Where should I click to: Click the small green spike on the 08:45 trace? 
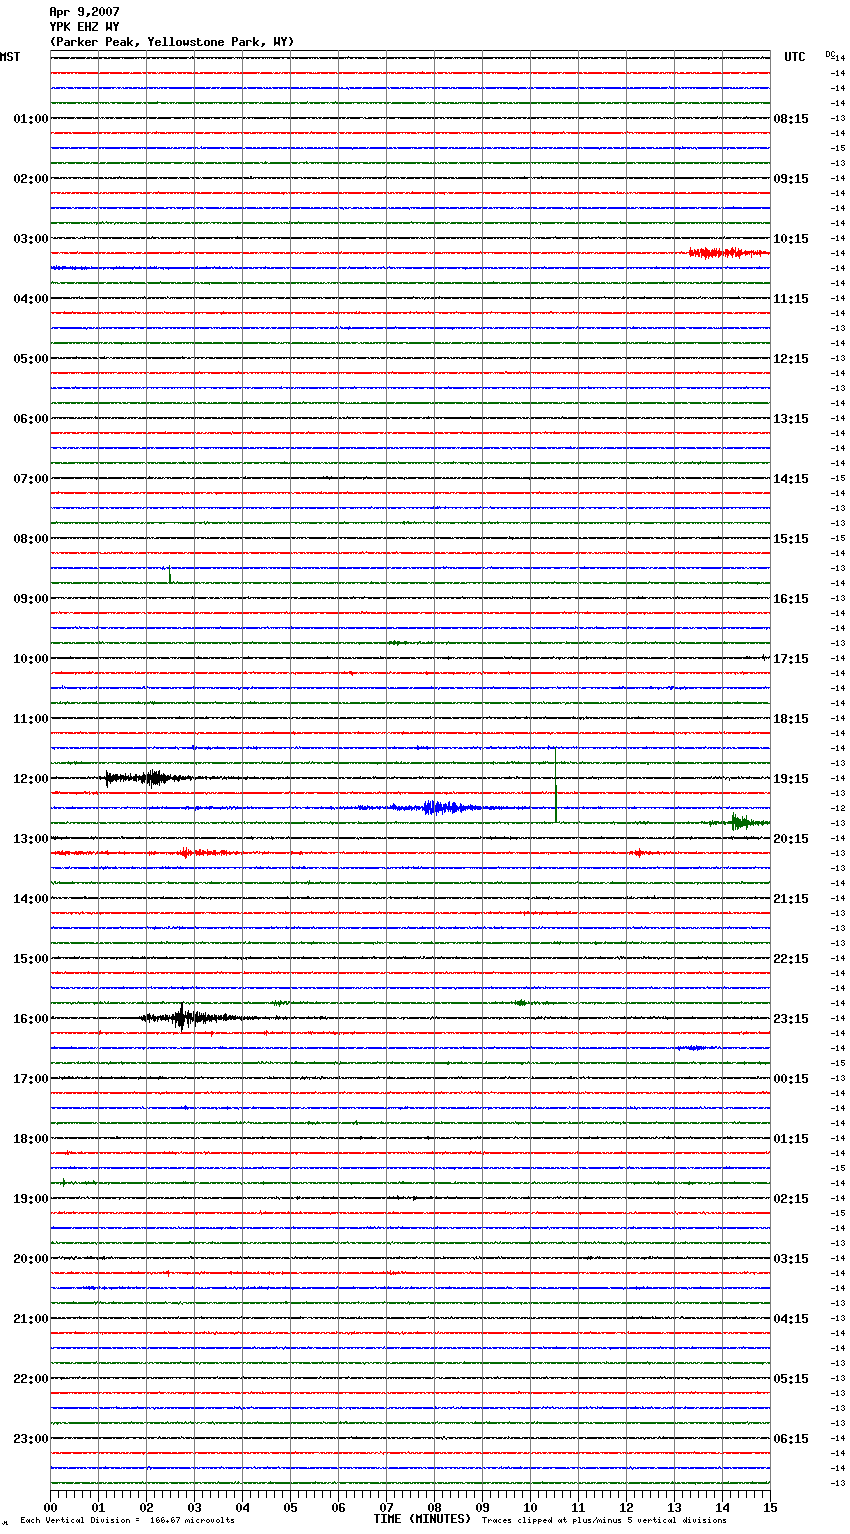click(x=169, y=575)
